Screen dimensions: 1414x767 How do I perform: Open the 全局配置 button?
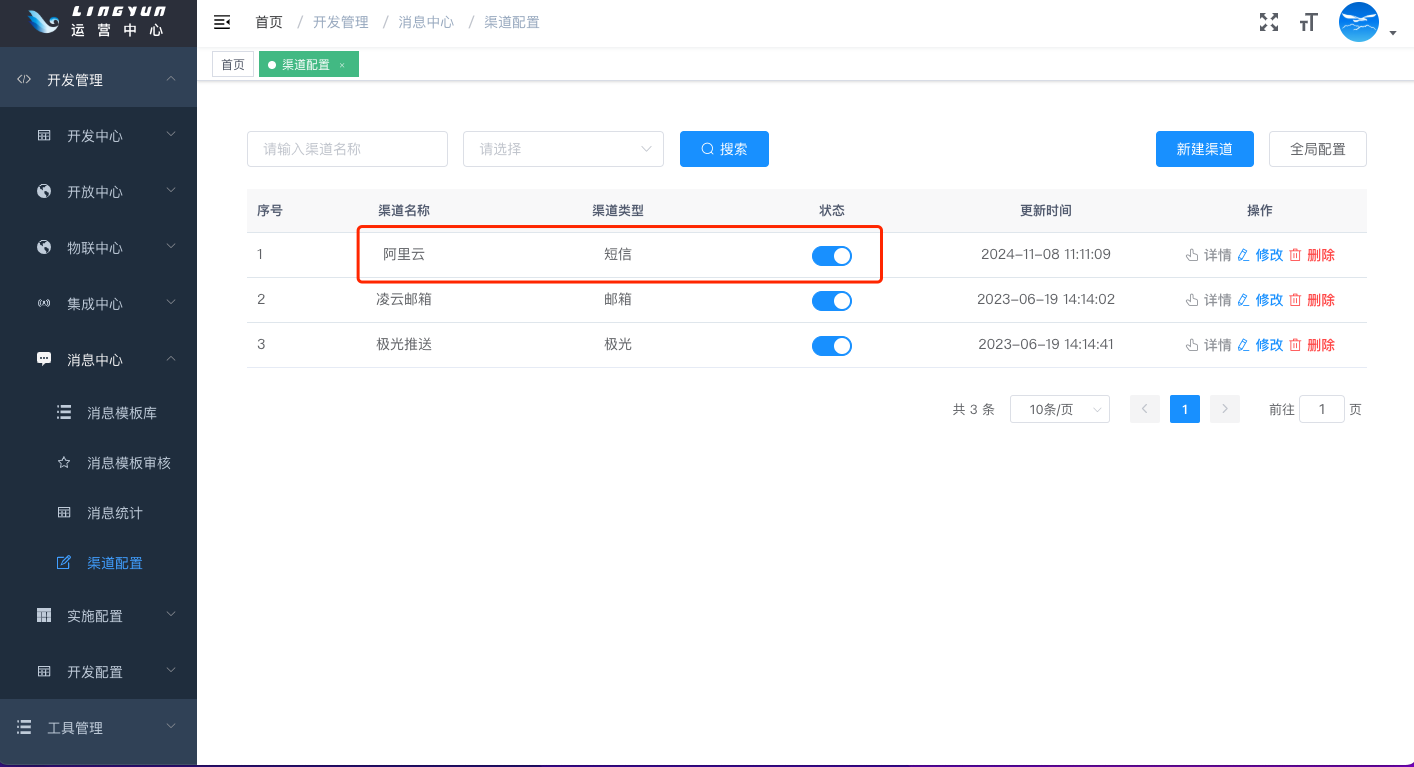coord(1318,149)
